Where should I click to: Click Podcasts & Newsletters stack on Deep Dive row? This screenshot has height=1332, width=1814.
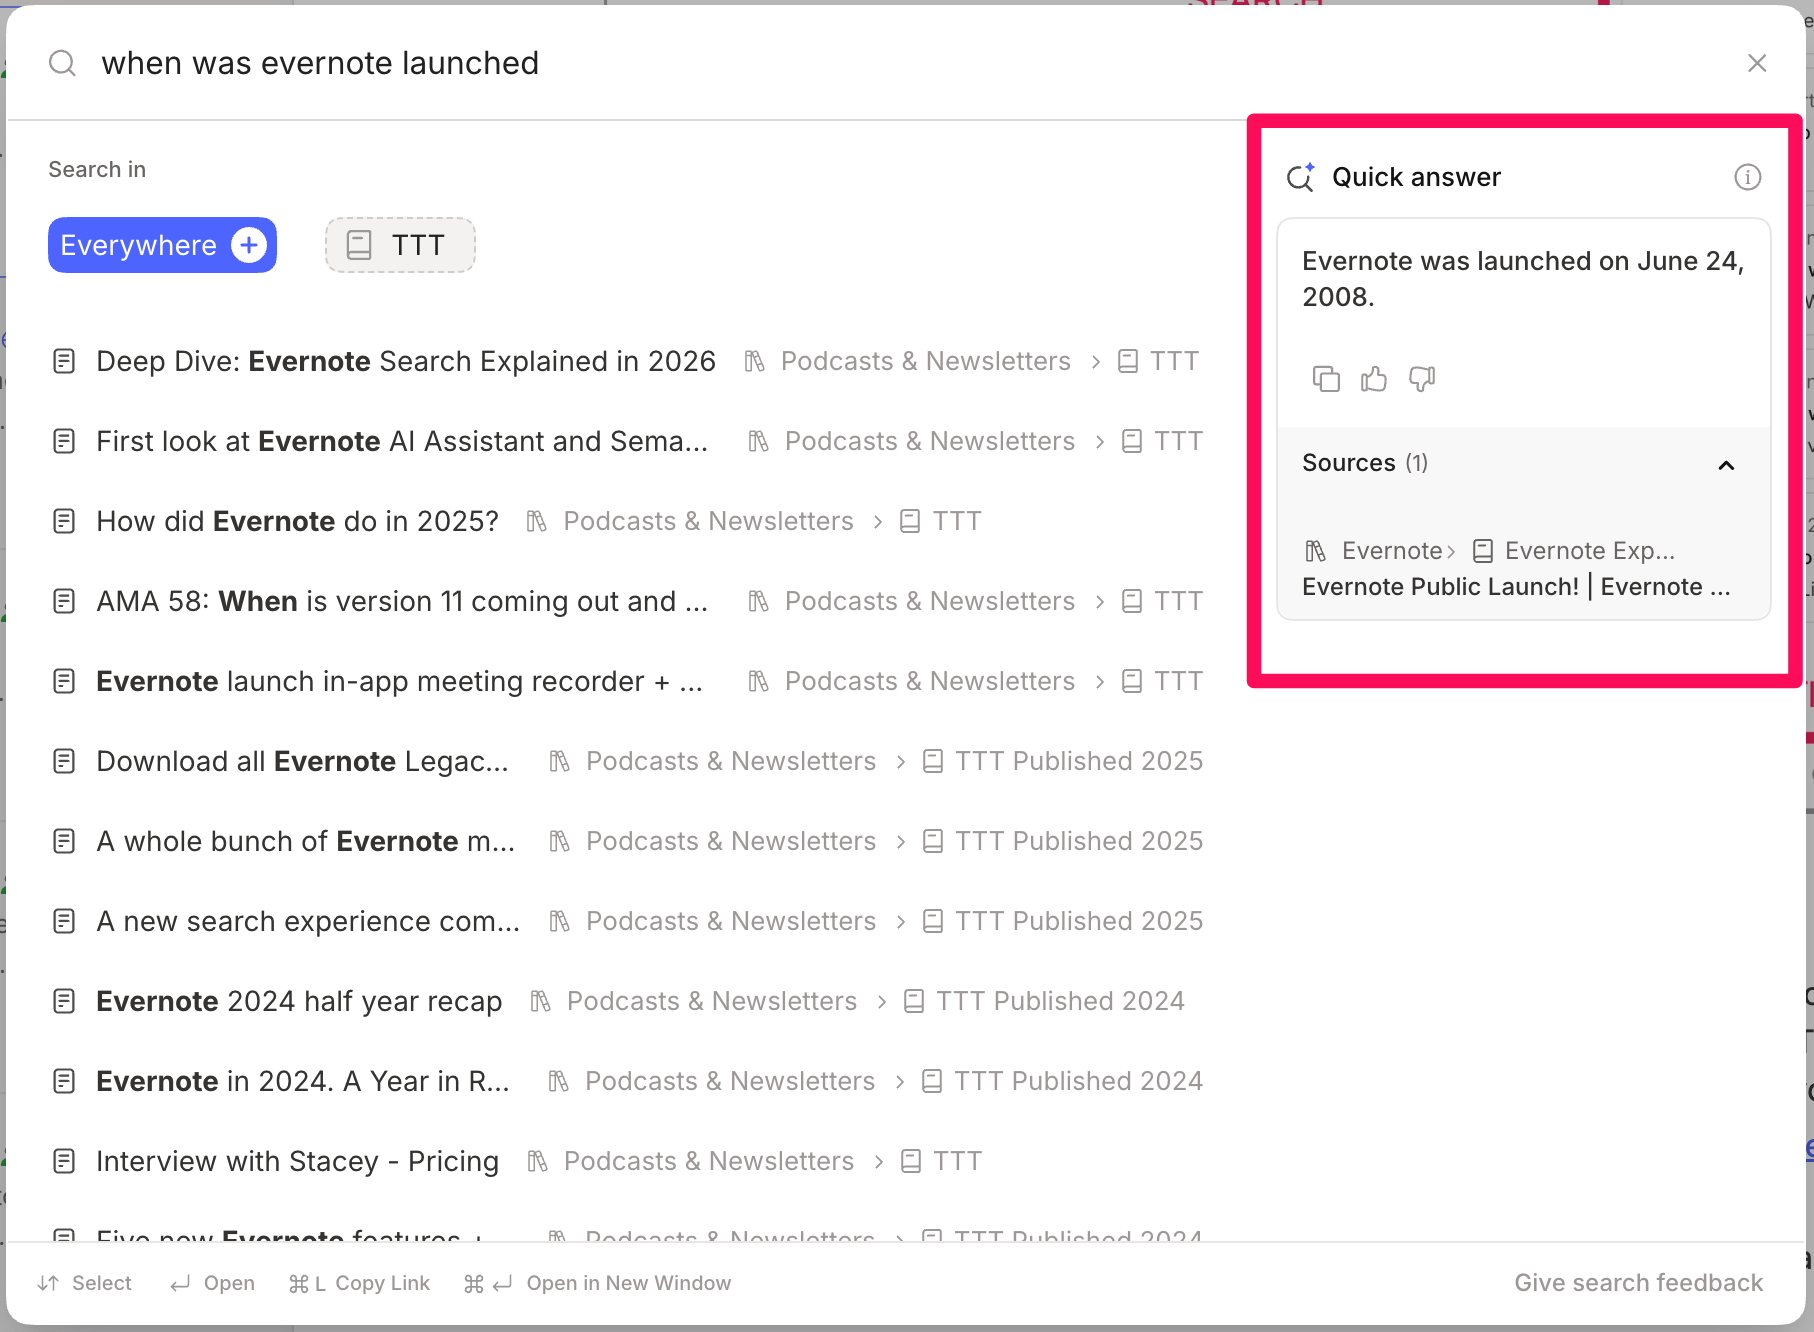(925, 361)
